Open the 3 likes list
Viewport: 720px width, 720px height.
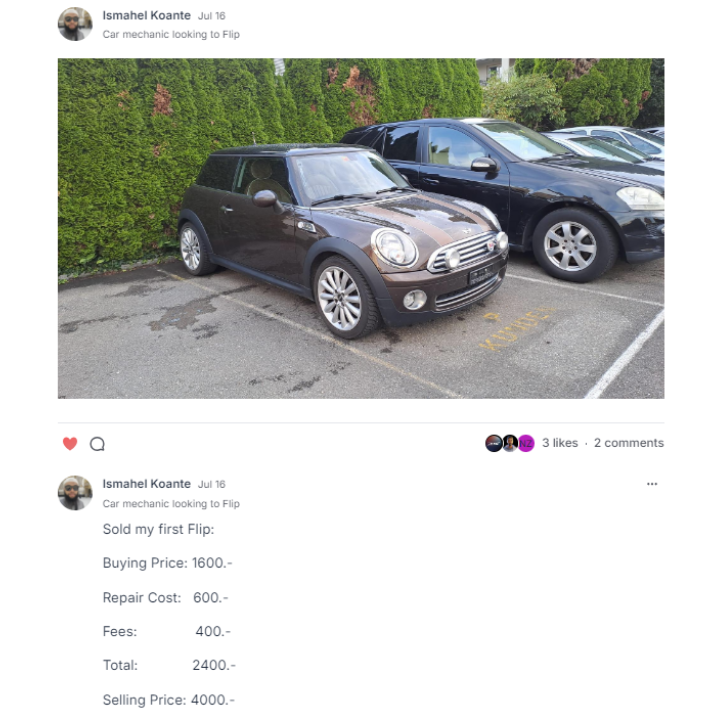pos(560,443)
